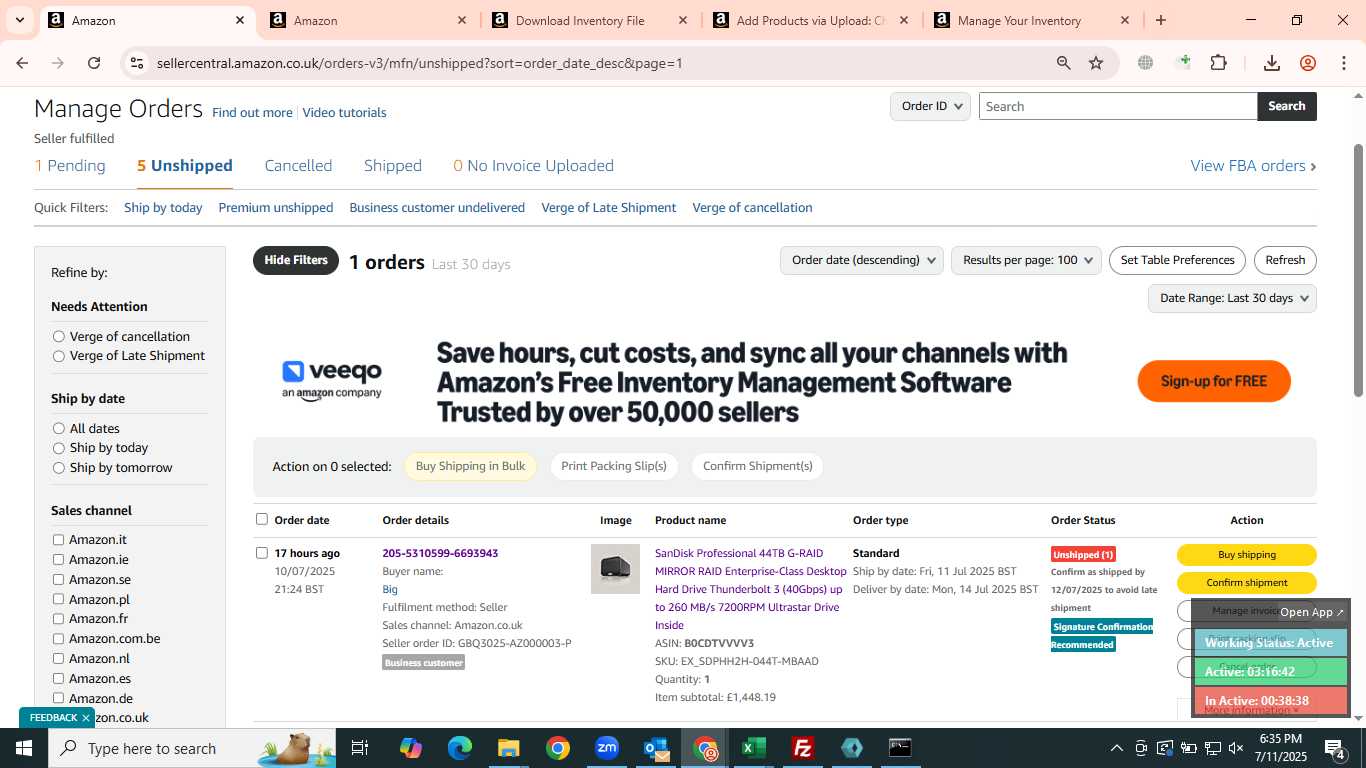Click the Hide Filters button
The width and height of the screenshot is (1366, 768).
(296, 260)
